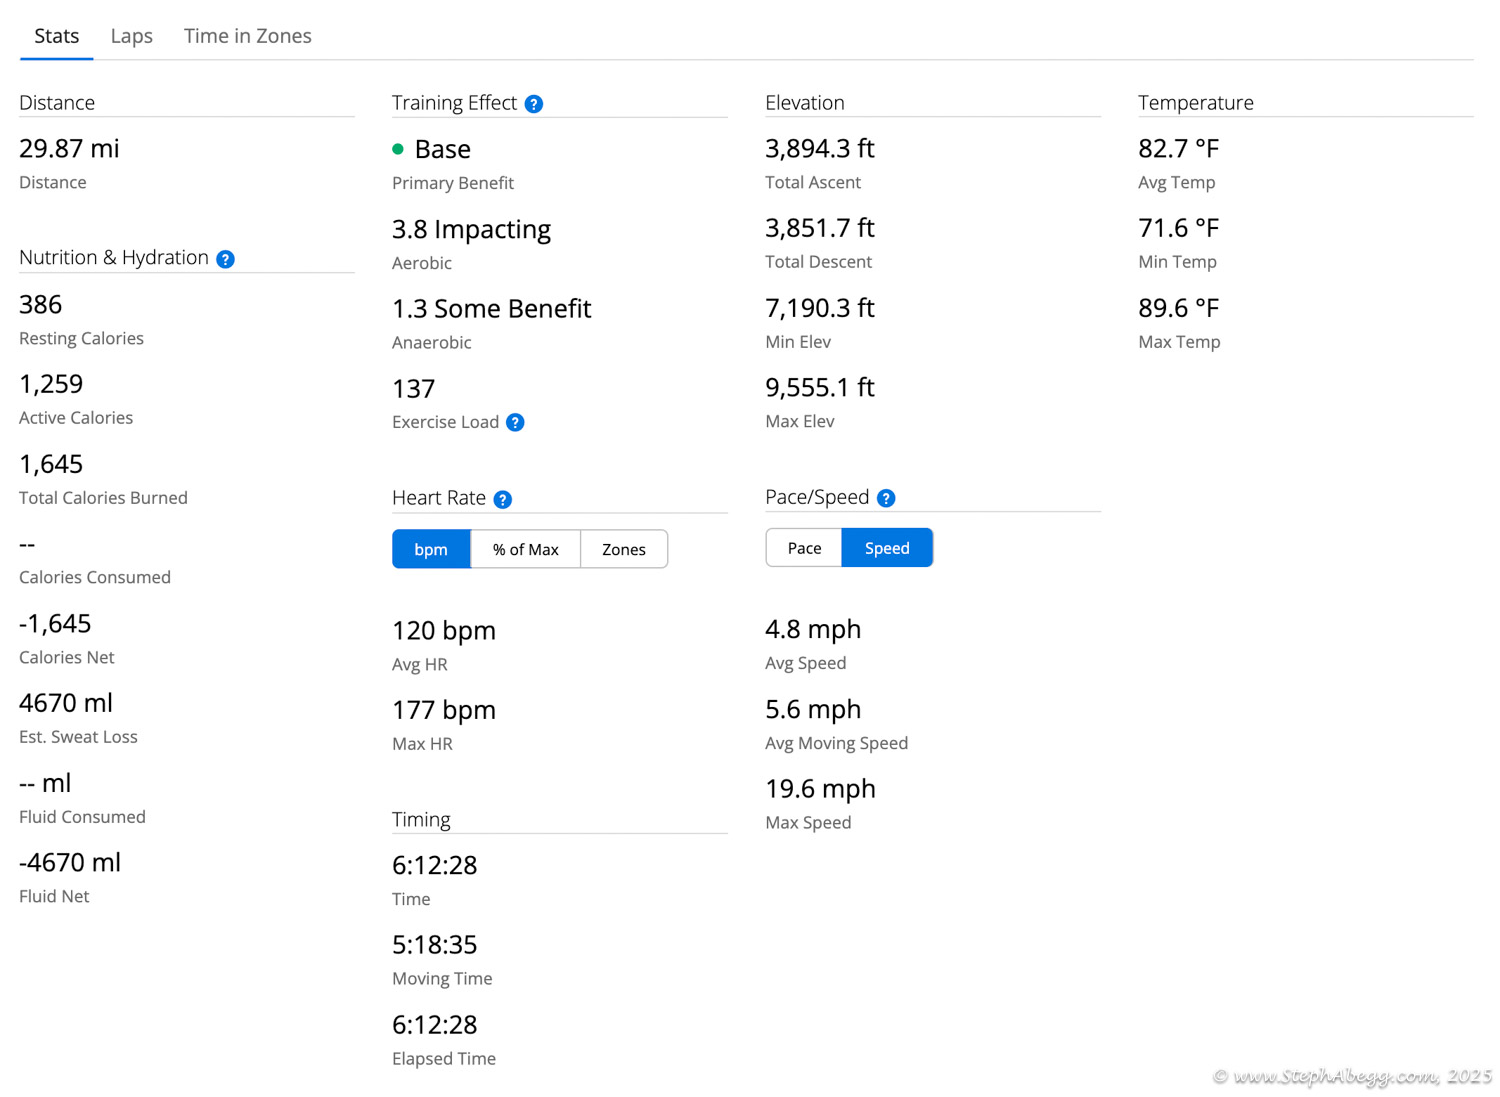The image size is (1500, 1097).
Task: Click the 177 bpm max HR value
Action: [444, 710]
